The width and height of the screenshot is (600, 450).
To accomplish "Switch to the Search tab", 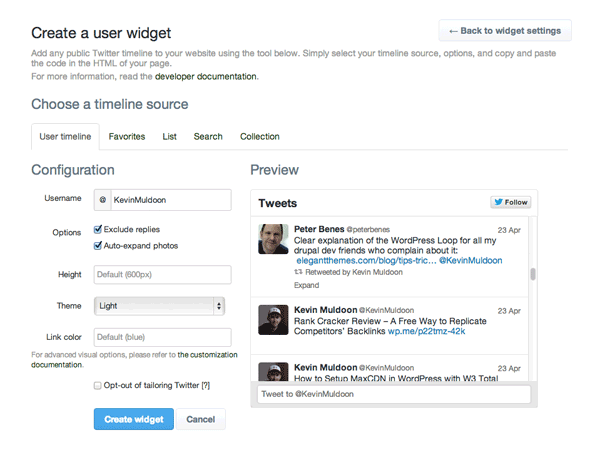I will pos(208,137).
